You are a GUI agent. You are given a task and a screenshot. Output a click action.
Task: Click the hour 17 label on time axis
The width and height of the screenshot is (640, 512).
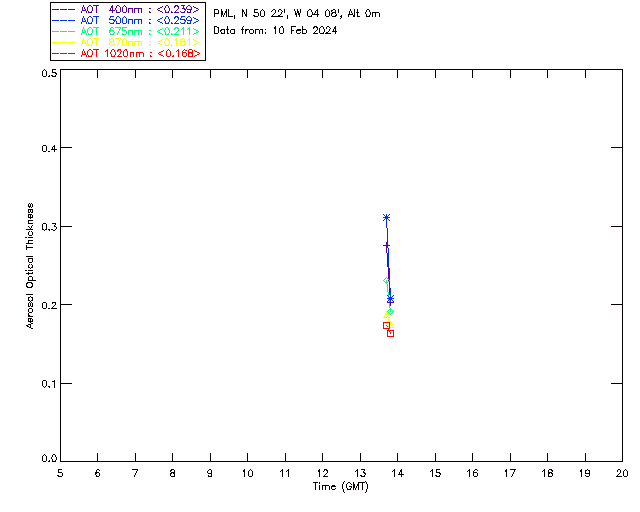pos(510,473)
